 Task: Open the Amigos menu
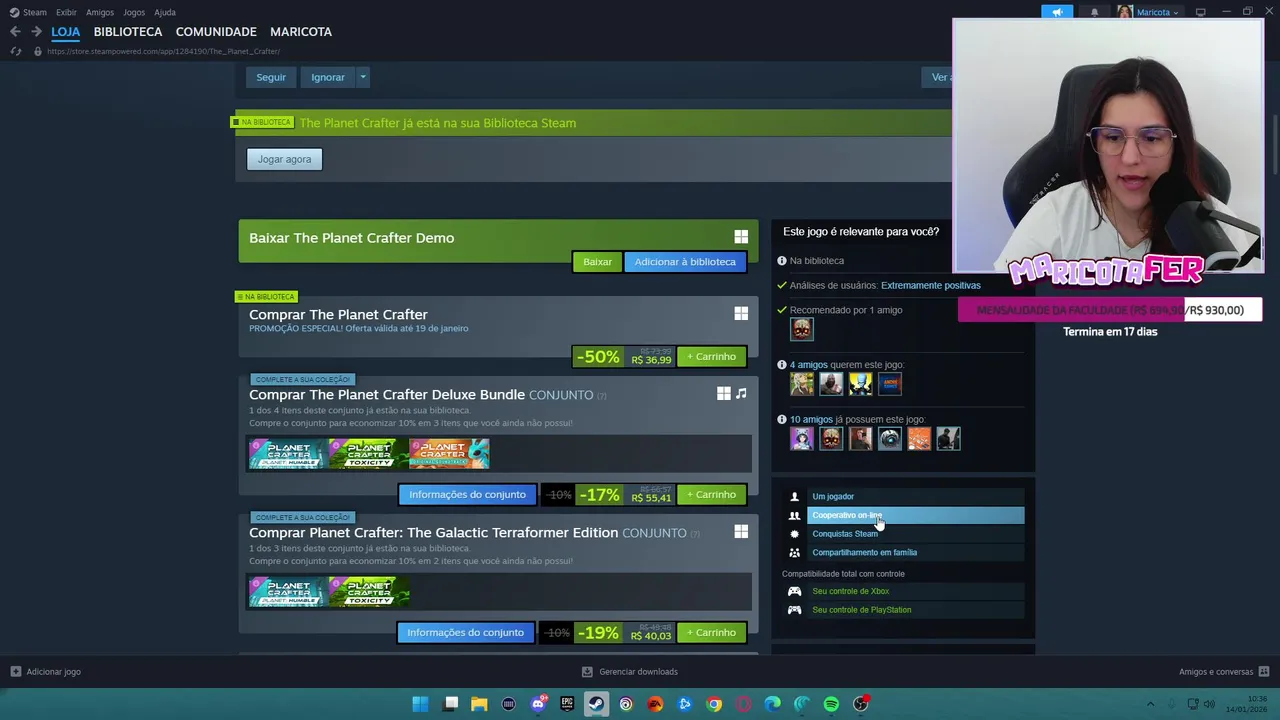(x=100, y=12)
